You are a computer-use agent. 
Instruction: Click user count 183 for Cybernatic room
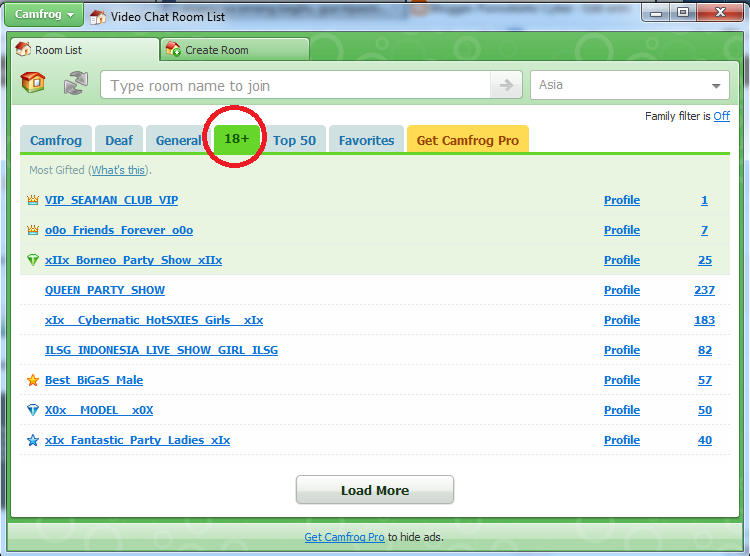point(705,320)
